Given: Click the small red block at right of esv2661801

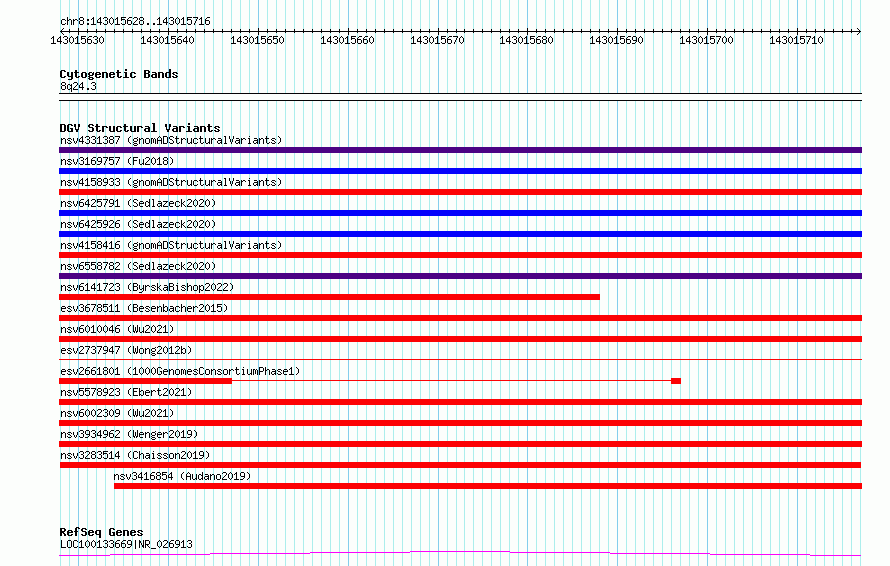Looking at the screenshot, I should coord(676,381).
